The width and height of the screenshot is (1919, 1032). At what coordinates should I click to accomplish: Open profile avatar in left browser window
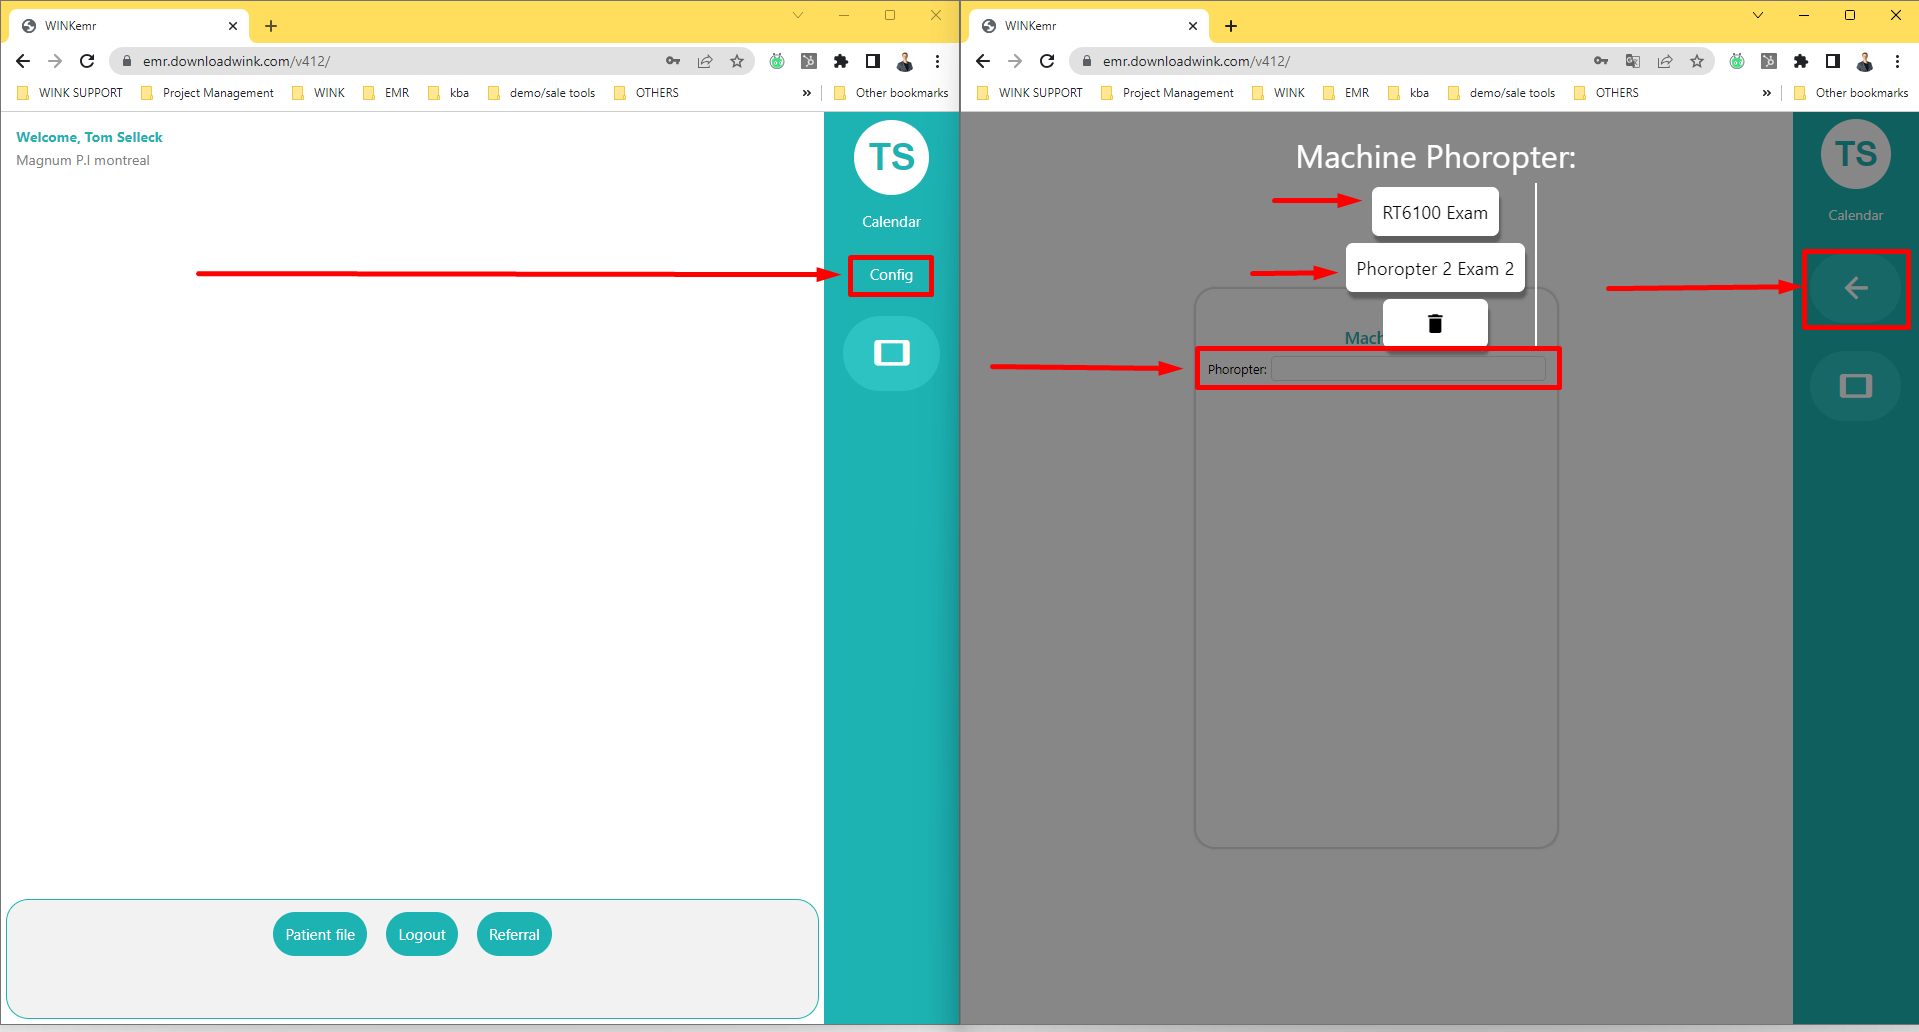[905, 61]
